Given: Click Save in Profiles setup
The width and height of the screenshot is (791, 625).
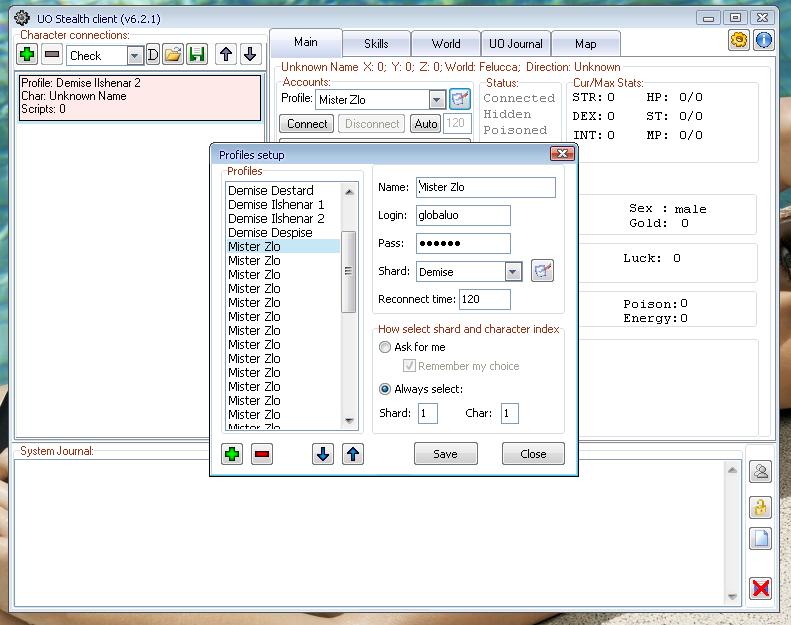Looking at the screenshot, I should pyautogui.click(x=445, y=454).
